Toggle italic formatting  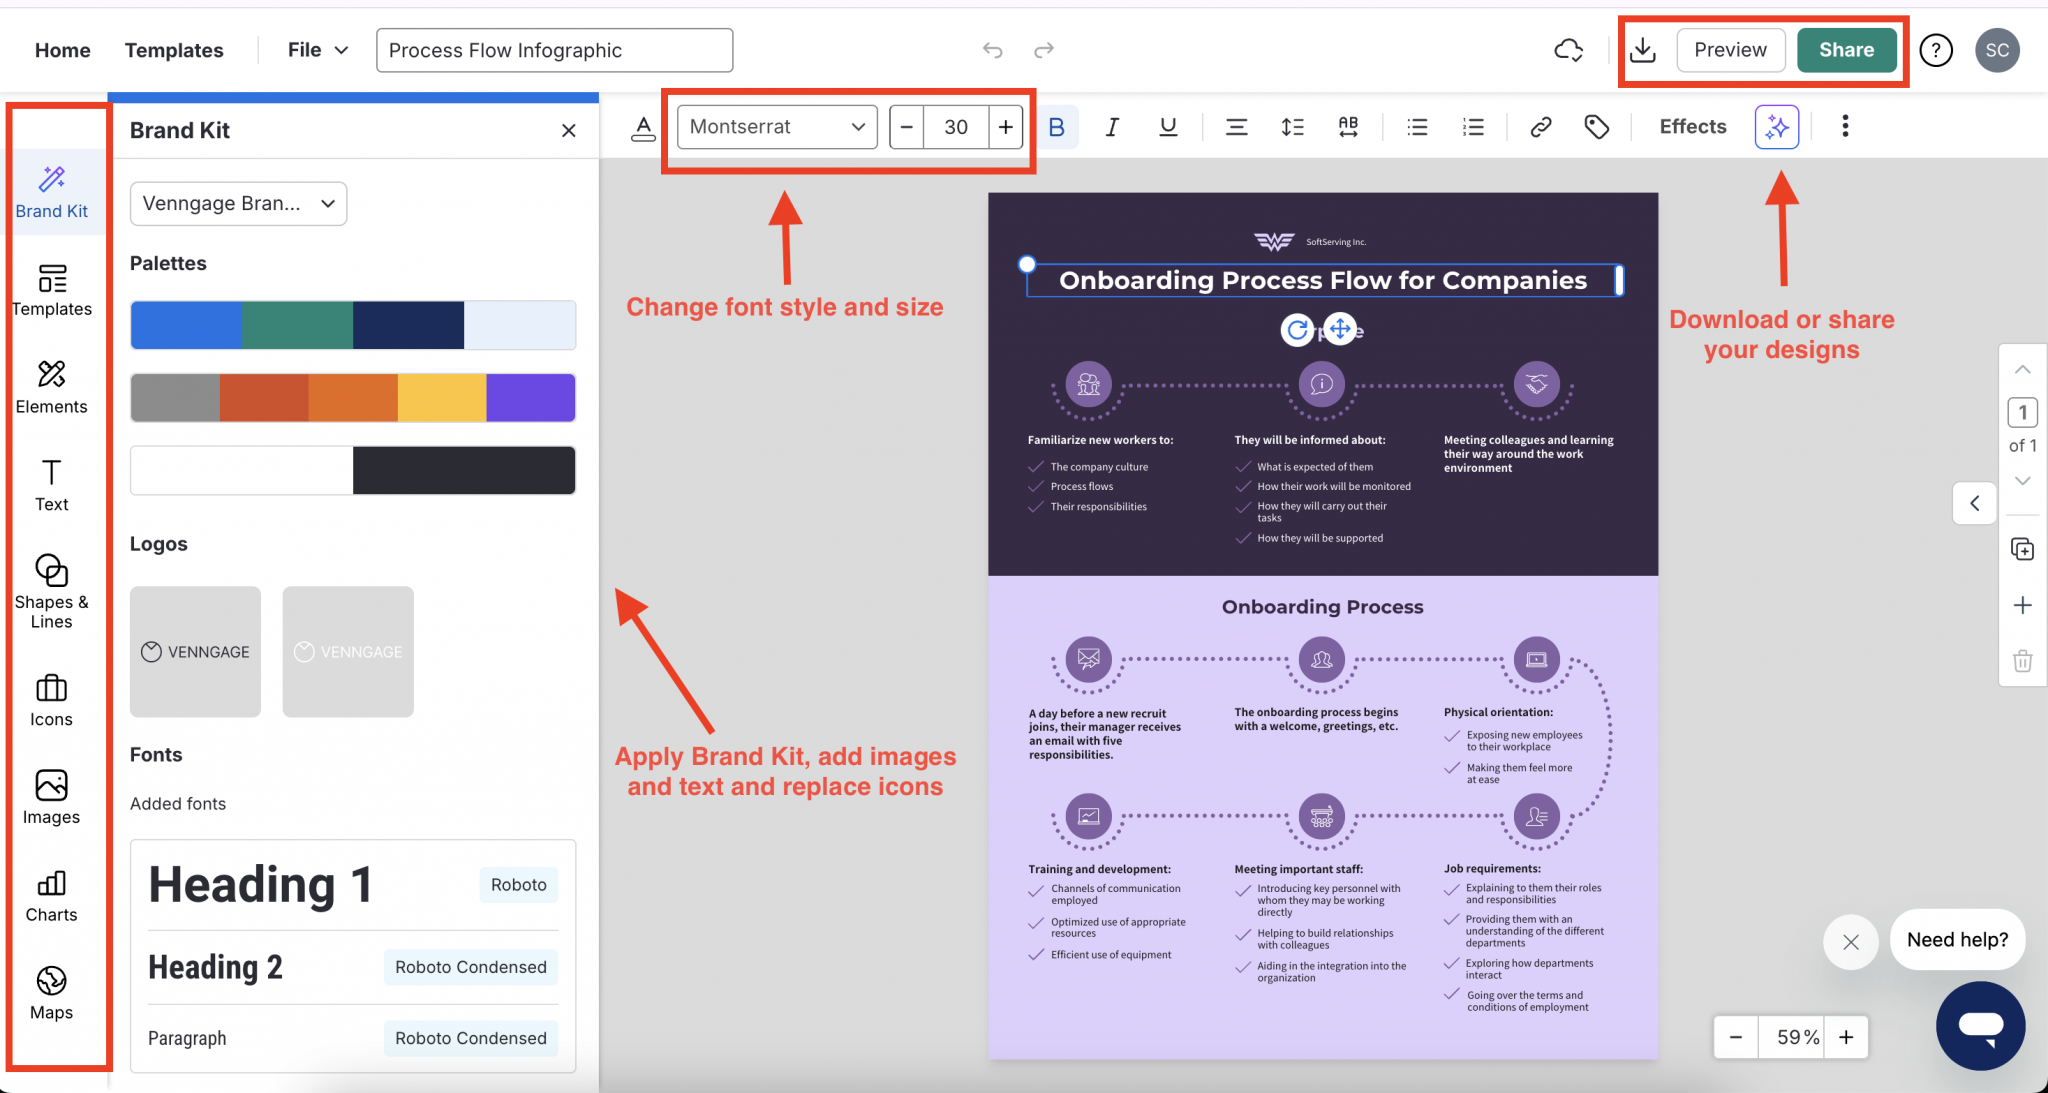1112,126
